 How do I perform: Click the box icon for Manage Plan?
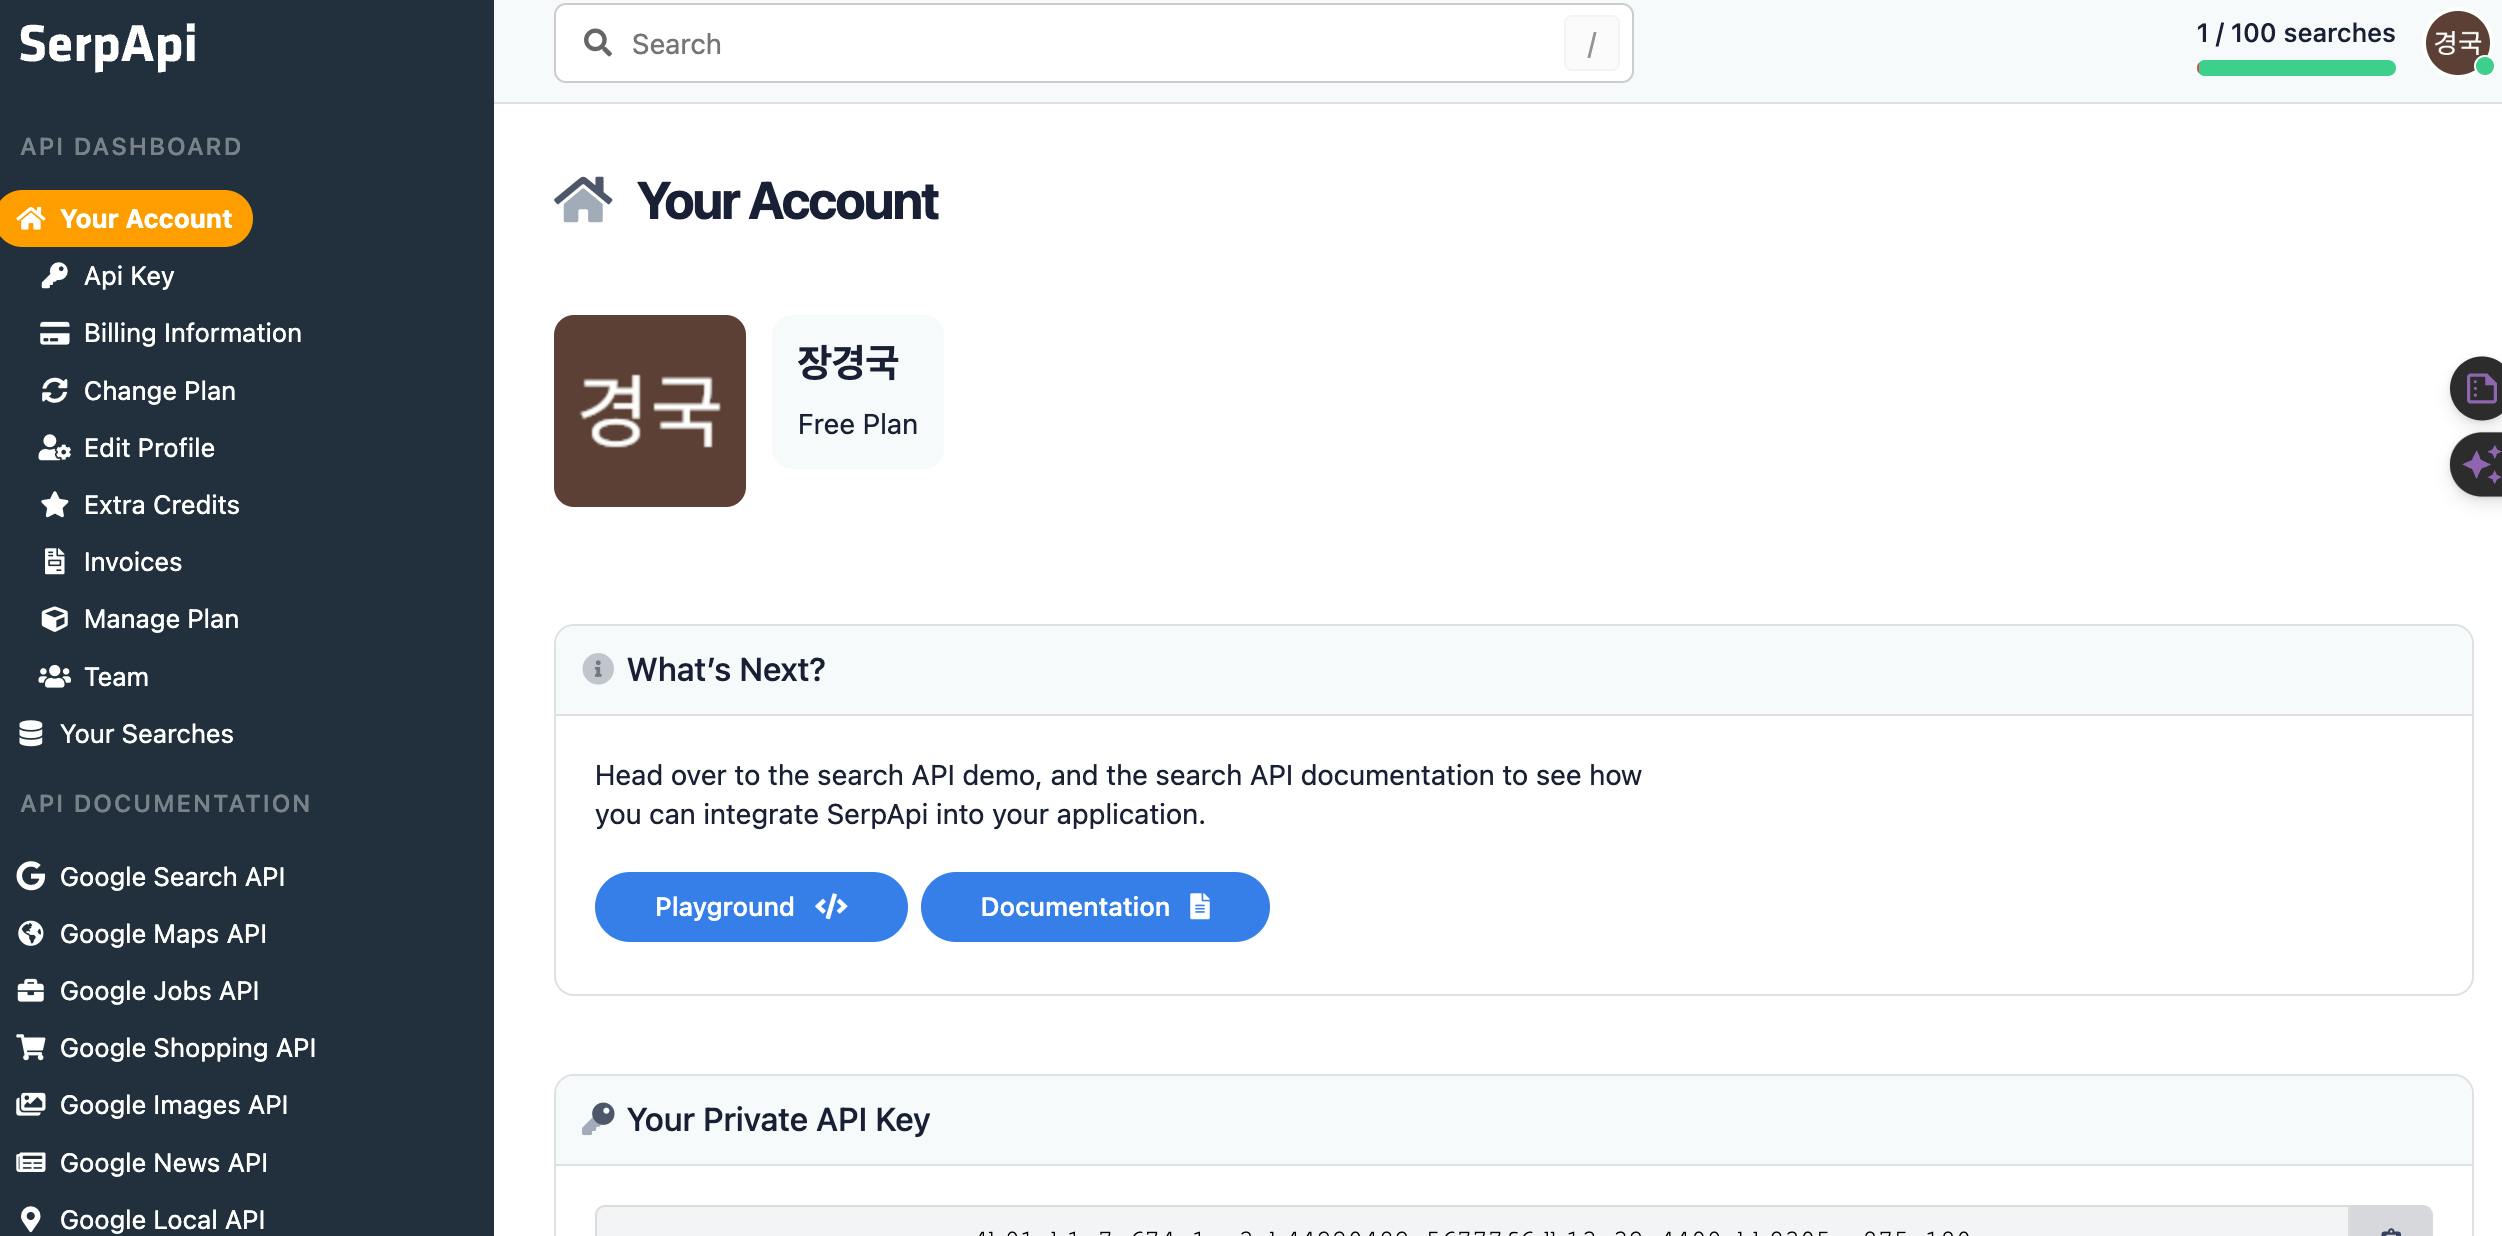point(54,619)
